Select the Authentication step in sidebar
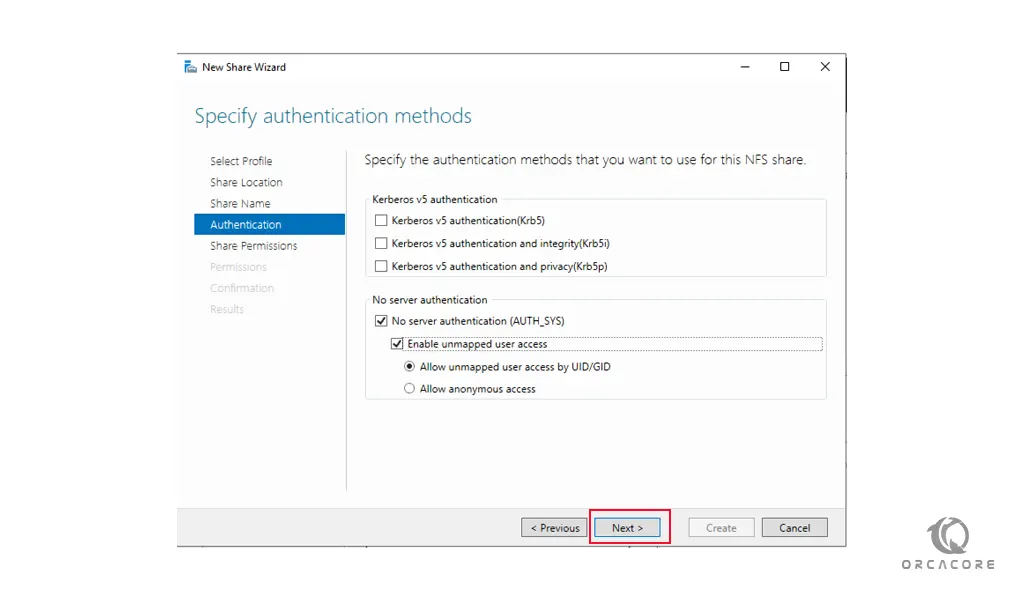The height and width of the screenshot is (600, 1024). pos(269,225)
